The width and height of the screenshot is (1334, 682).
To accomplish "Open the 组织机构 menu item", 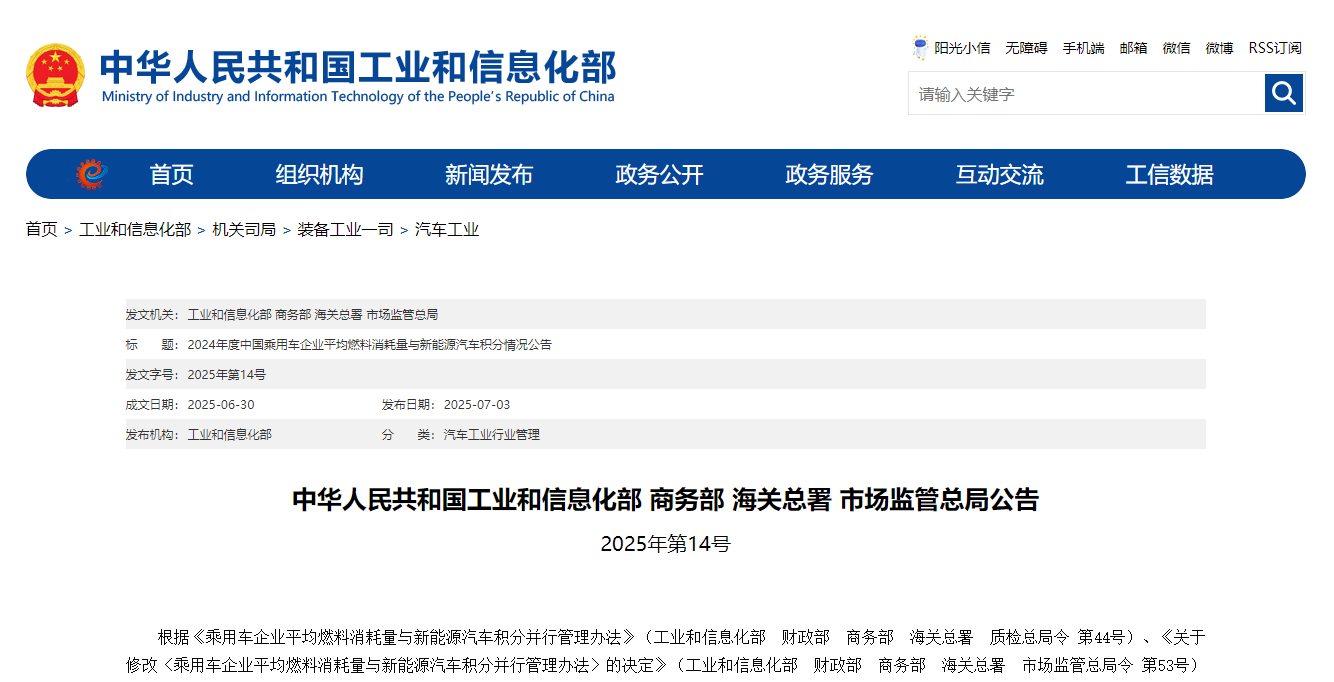I will 319,174.
